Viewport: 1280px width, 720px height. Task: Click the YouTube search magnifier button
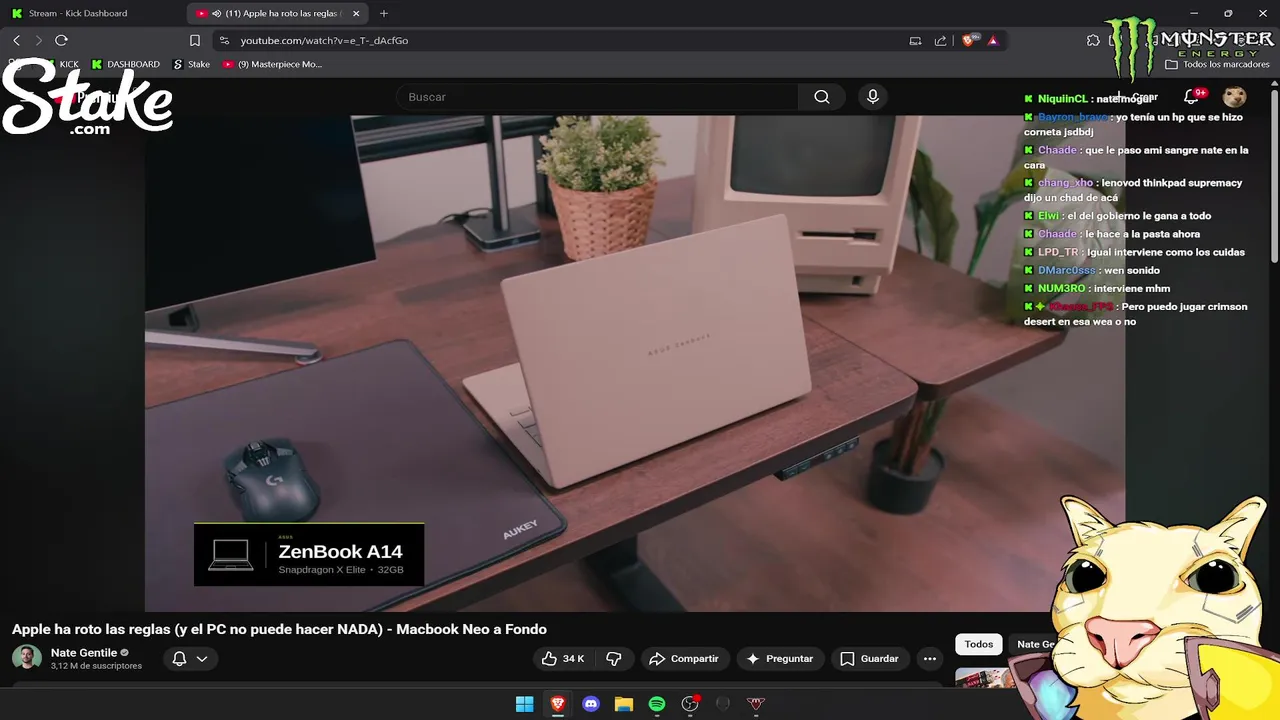tap(822, 97)
